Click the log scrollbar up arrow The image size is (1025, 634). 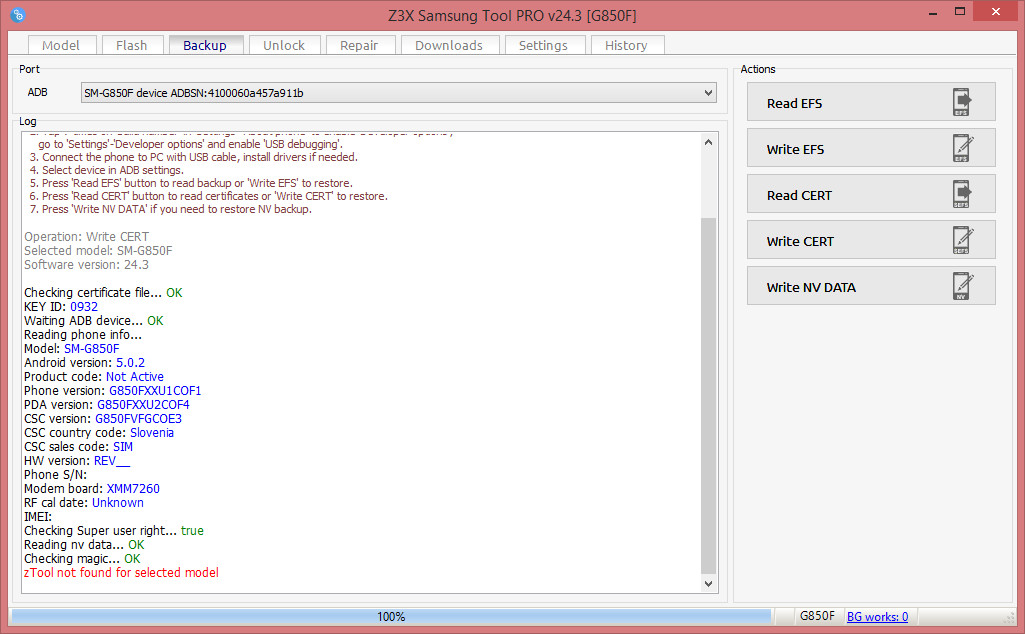(x=709, y=142)
